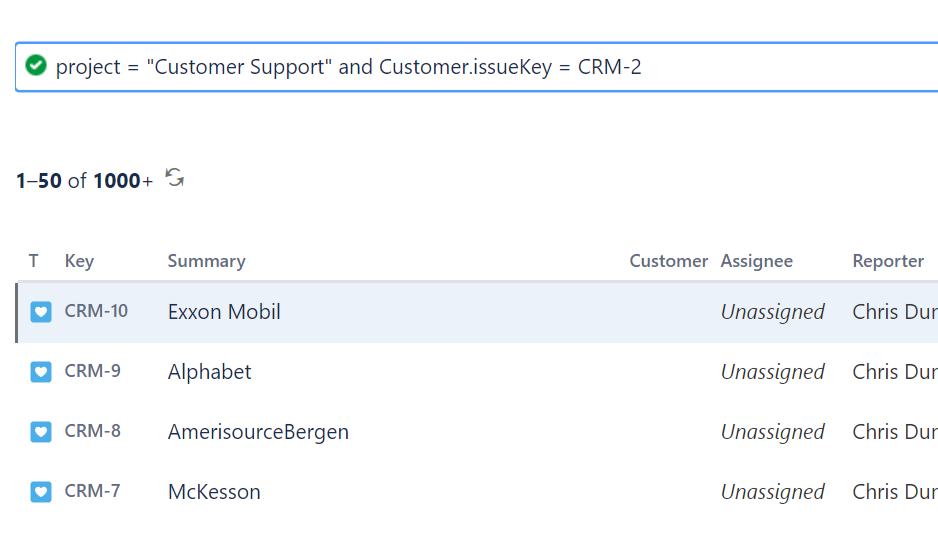Sort by the Assignee column header
This screenshot has width=938, height=534.
coord(756,261)
